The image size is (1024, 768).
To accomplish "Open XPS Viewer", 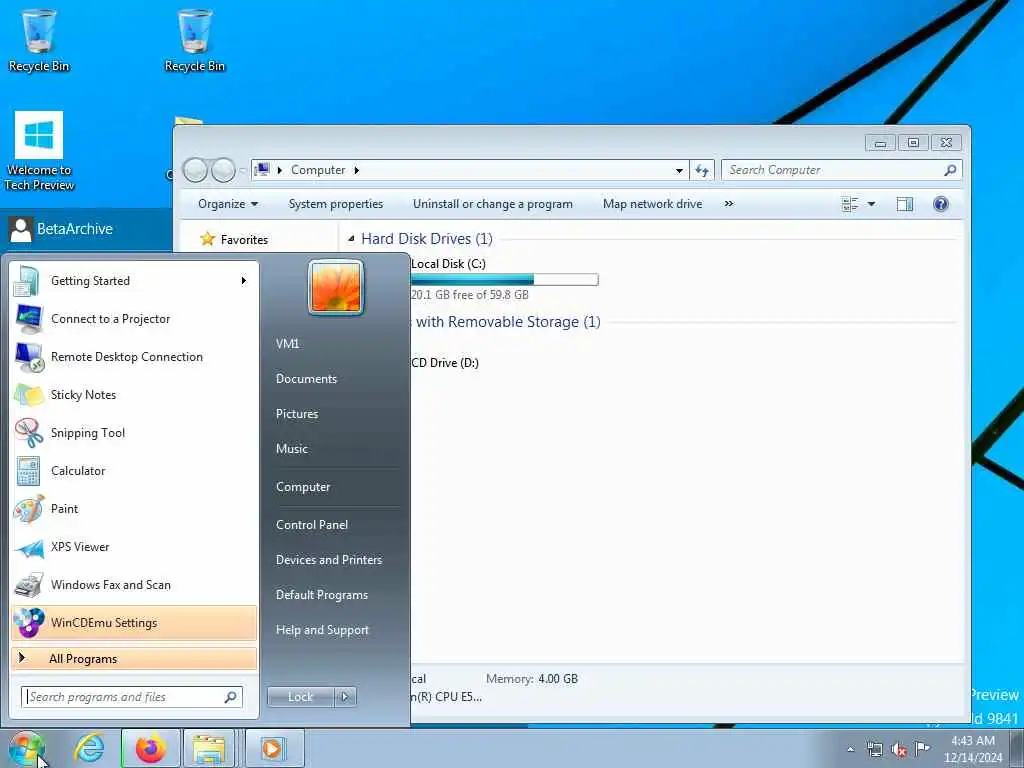I will (134, 547).
